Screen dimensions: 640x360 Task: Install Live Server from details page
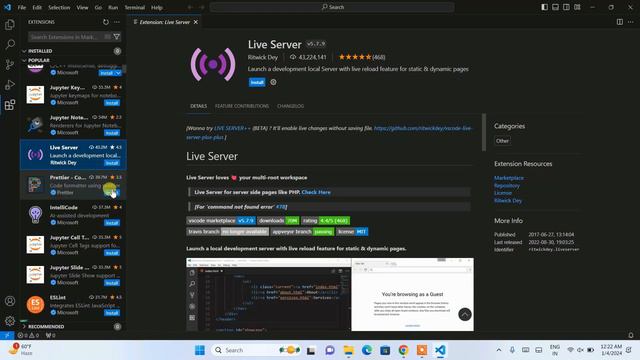coord(257,82)
